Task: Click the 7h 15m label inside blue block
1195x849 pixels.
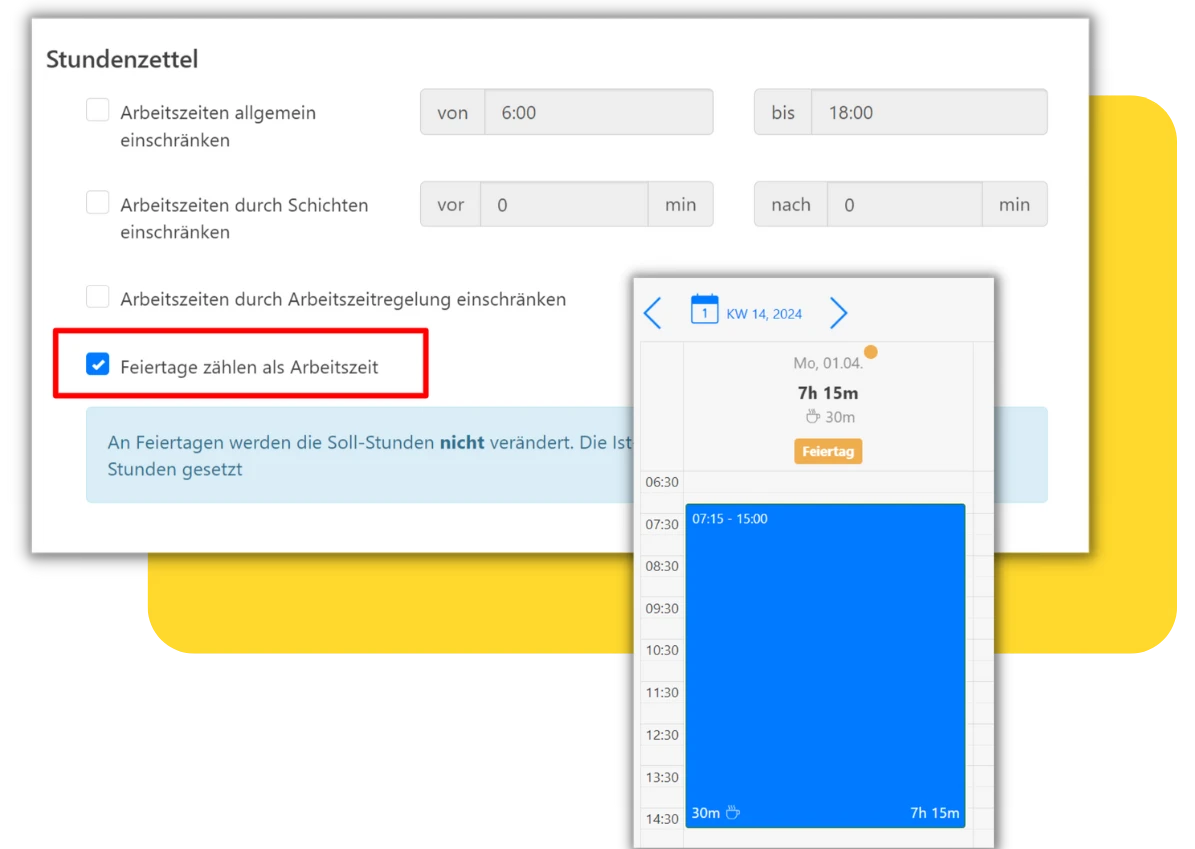Action: [x=934, y=813]
